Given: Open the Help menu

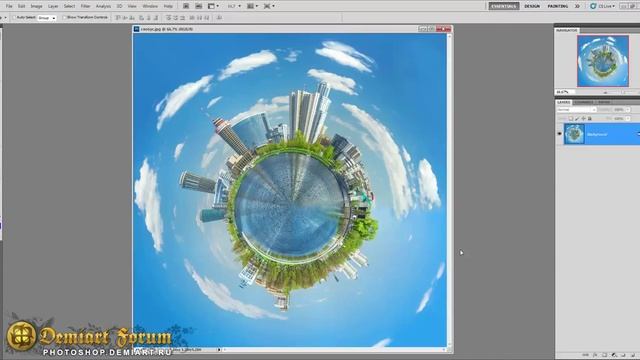Looking at the screenshot, I should click(168, 6).
